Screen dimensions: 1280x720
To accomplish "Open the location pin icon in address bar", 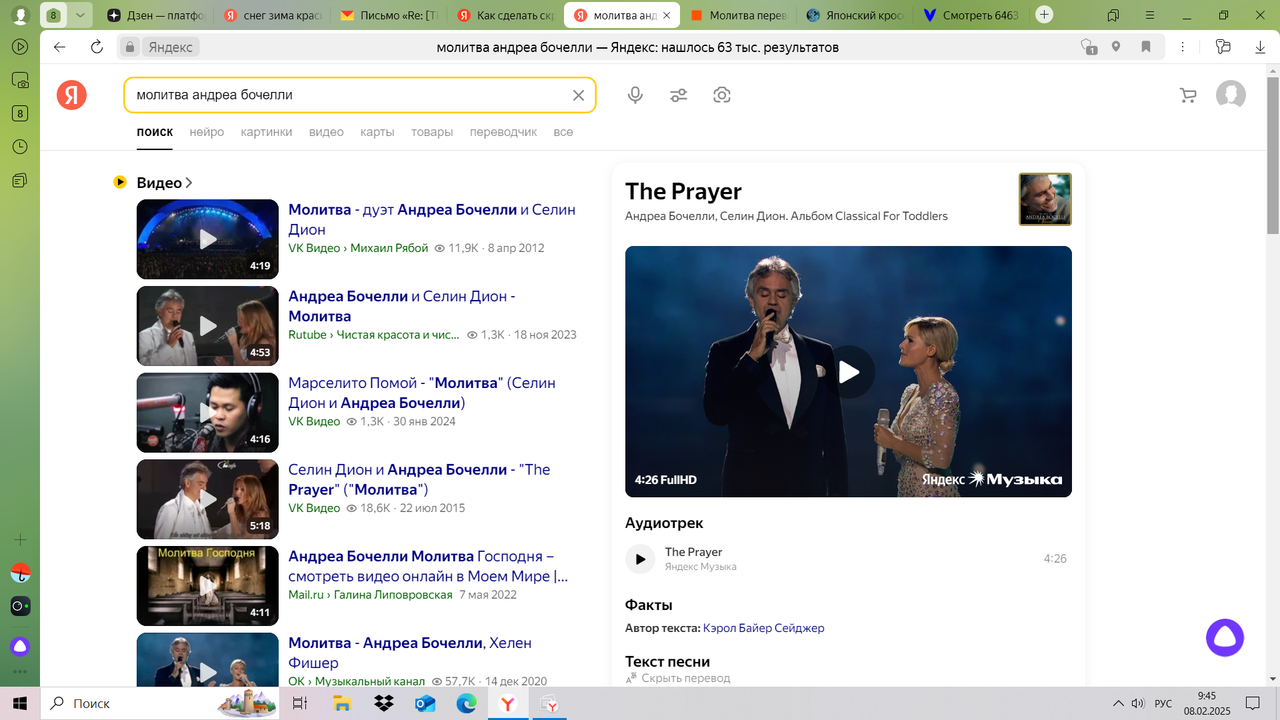I will click(1116, 47).
